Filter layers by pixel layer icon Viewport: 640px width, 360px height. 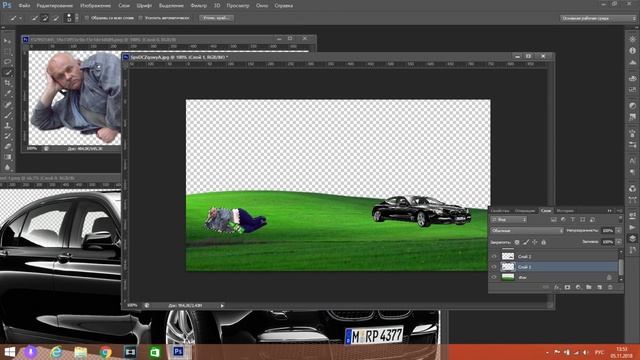pos(553,220)
